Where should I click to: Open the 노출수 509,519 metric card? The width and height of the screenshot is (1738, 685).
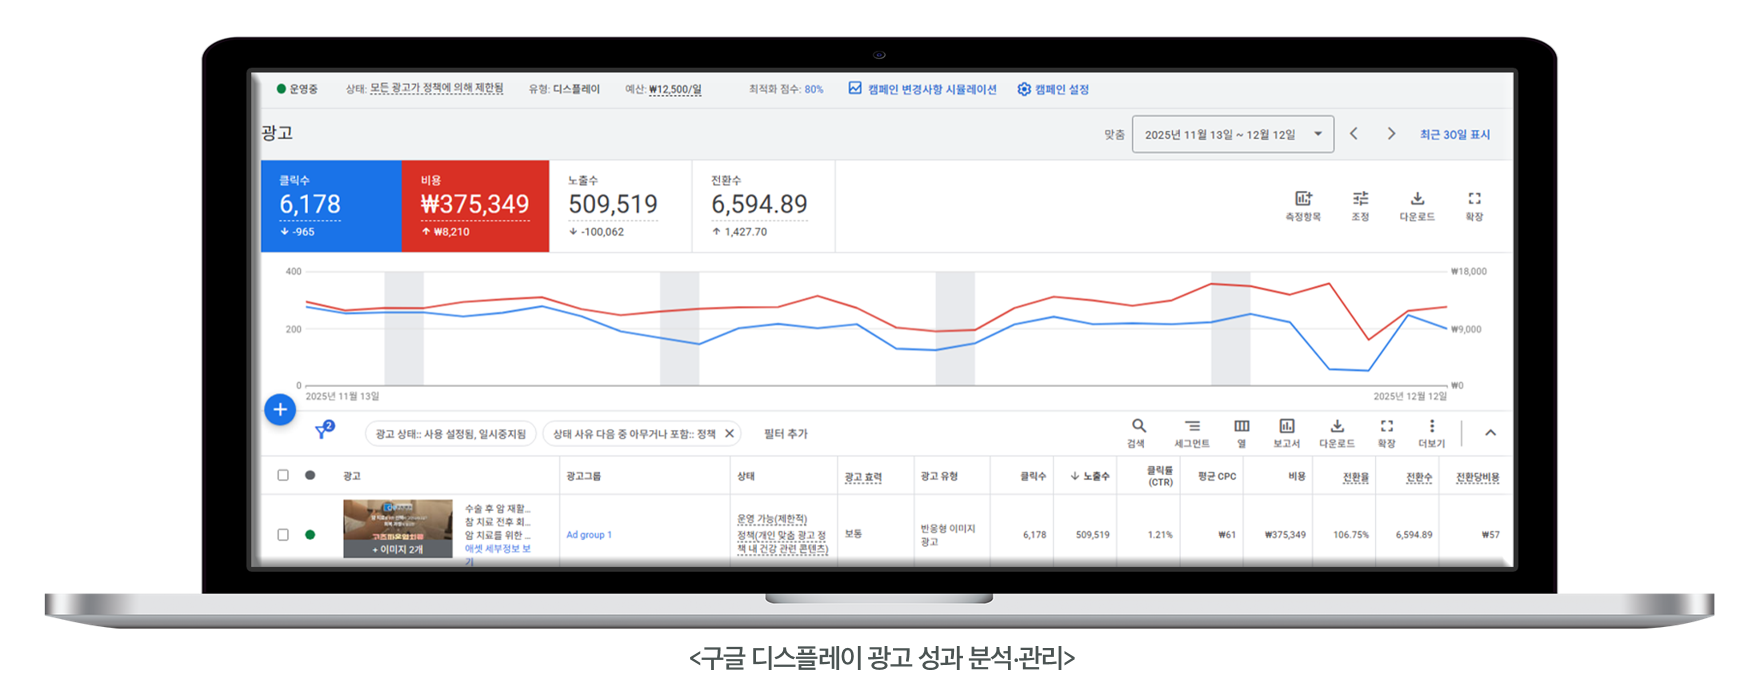click(x=620, y=206)
